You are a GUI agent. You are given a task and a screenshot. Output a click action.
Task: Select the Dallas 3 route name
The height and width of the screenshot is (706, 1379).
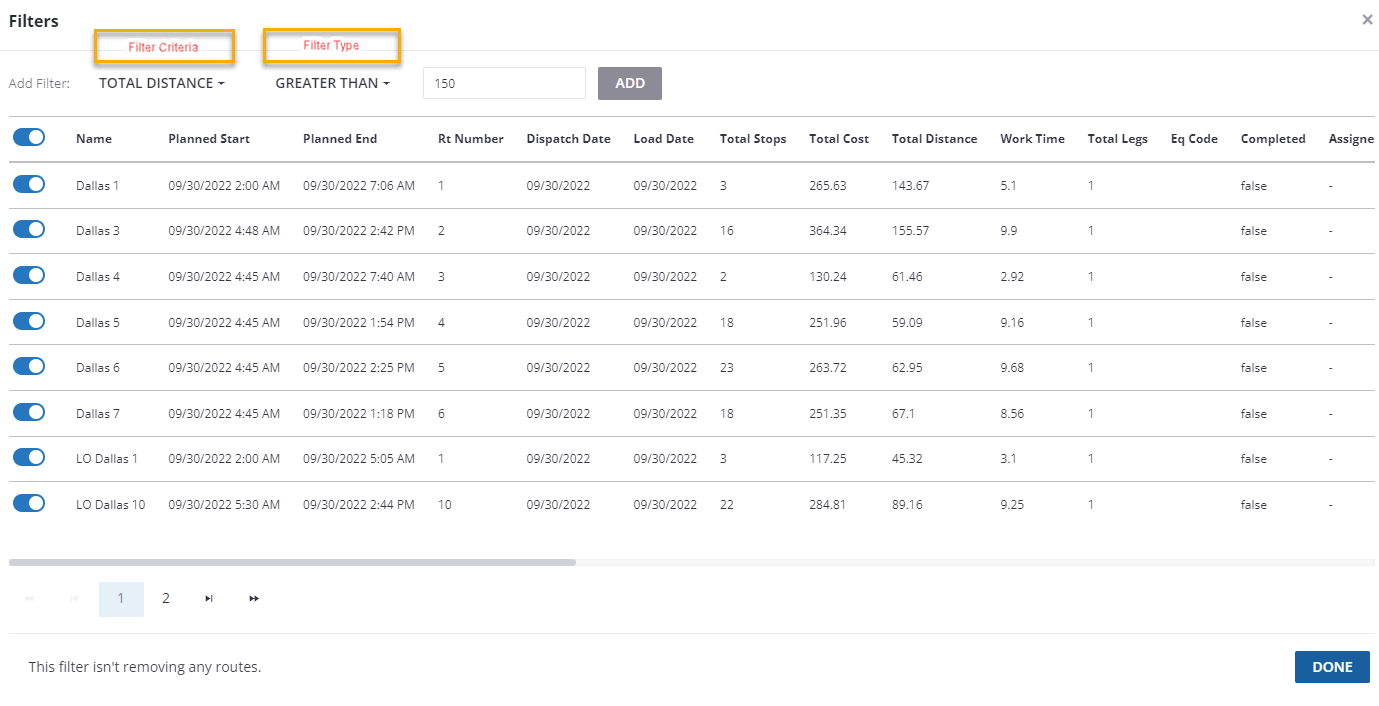(x=98, y=231)
